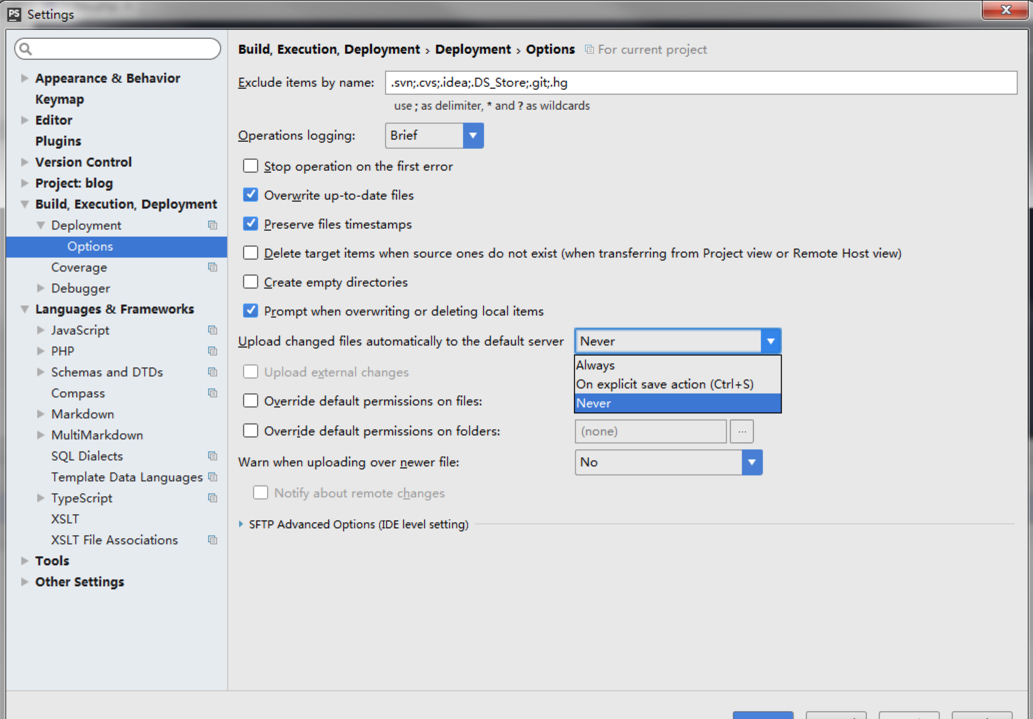The width and height of the screenshot is (1033, 719).
Task: Expand the Editor tree node arrow
Action: [x=24, y=121]
